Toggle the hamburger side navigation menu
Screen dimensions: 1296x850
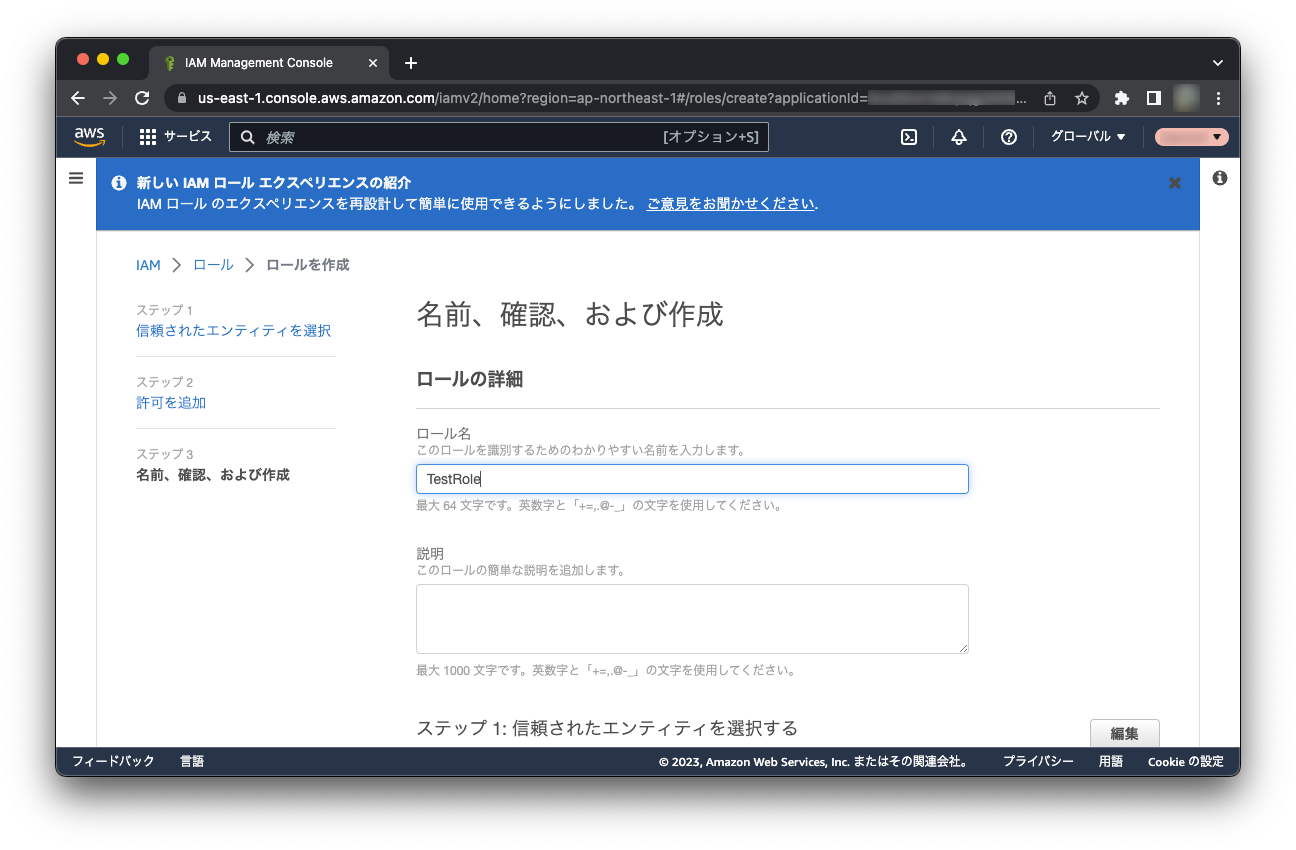coord(76,178)
